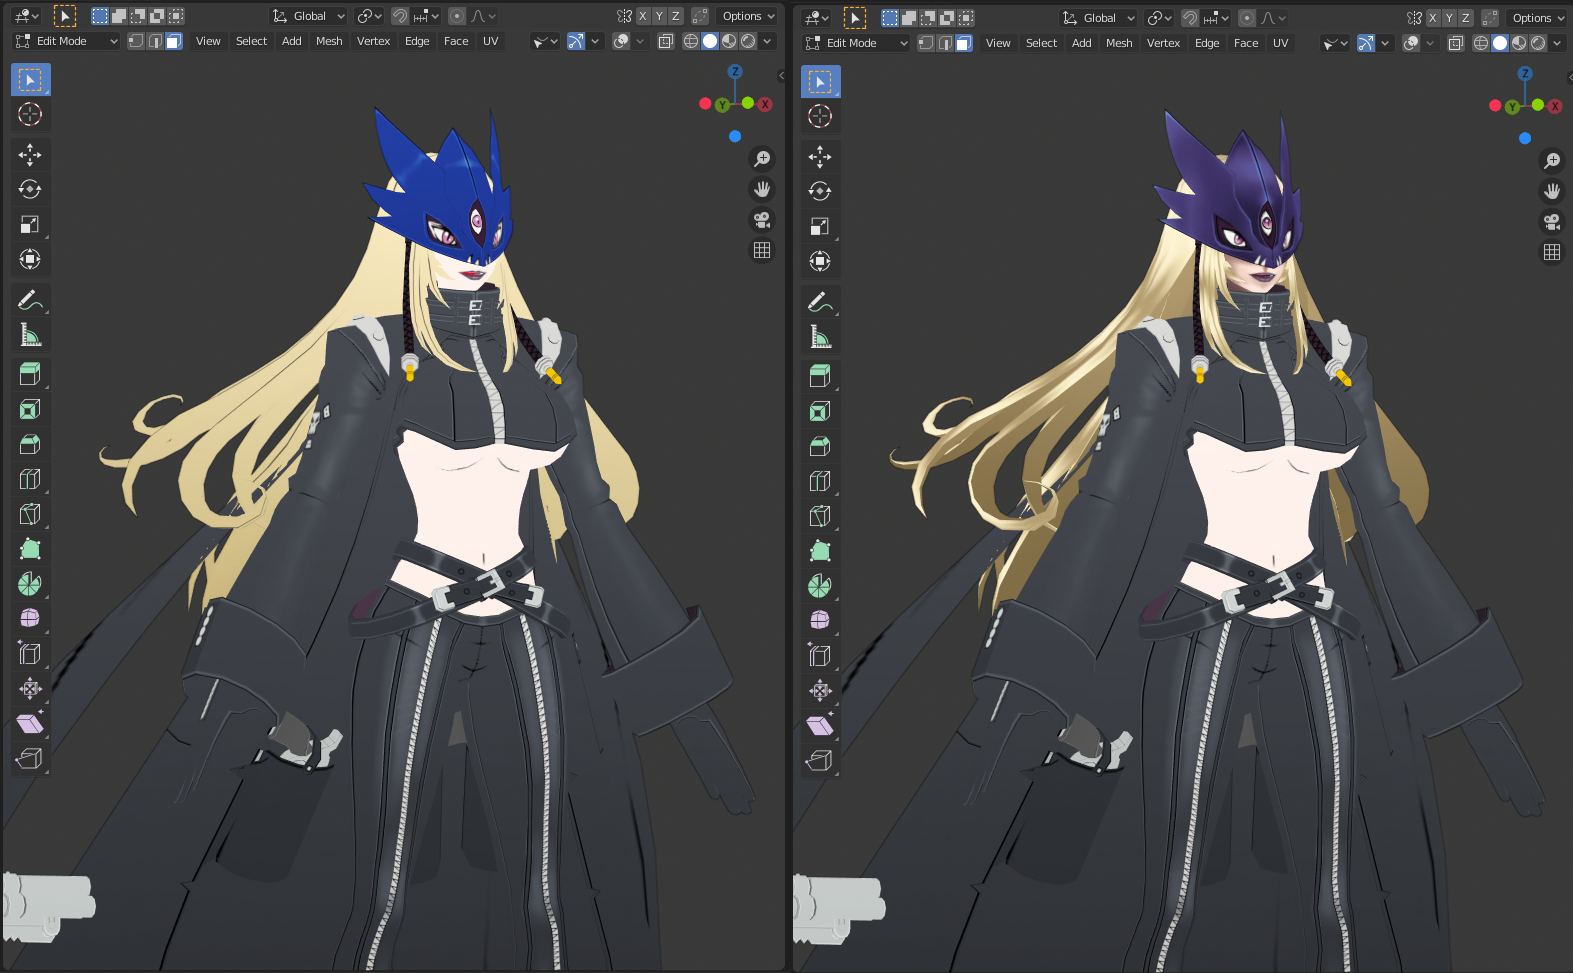Enable vertex select mode in left viewport

coord(136,41)
